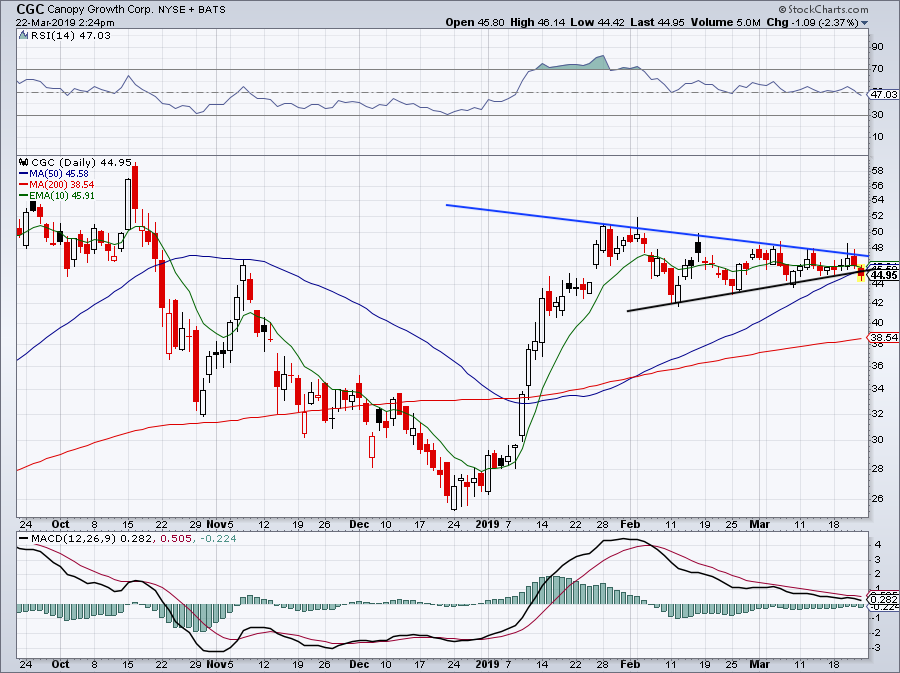The width and height of the screenshot is (900, 673).
Task: Click the black line marker before MACD(12,26,9)
Action: (23, 539)
